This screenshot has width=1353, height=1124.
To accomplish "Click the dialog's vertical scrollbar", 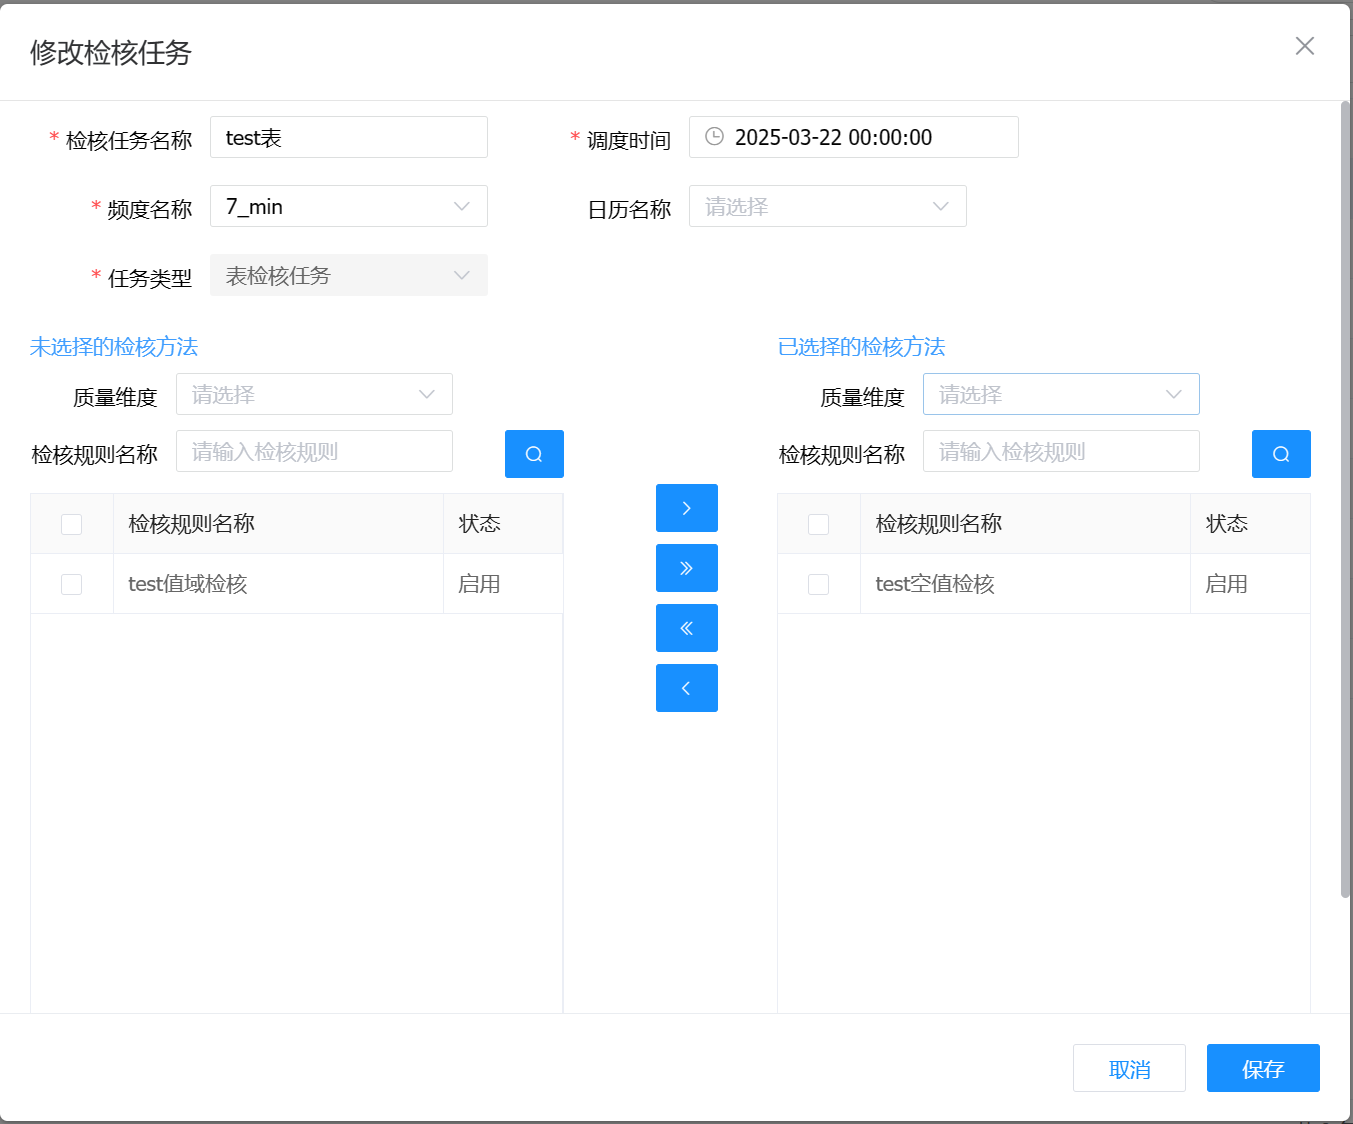I will tap(1345, 500).
